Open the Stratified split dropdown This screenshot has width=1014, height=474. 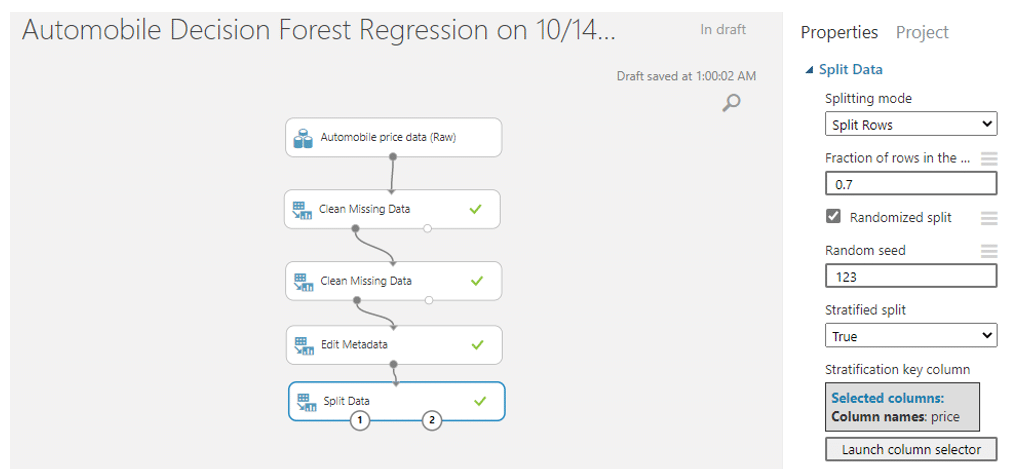(x=911, y=336)
